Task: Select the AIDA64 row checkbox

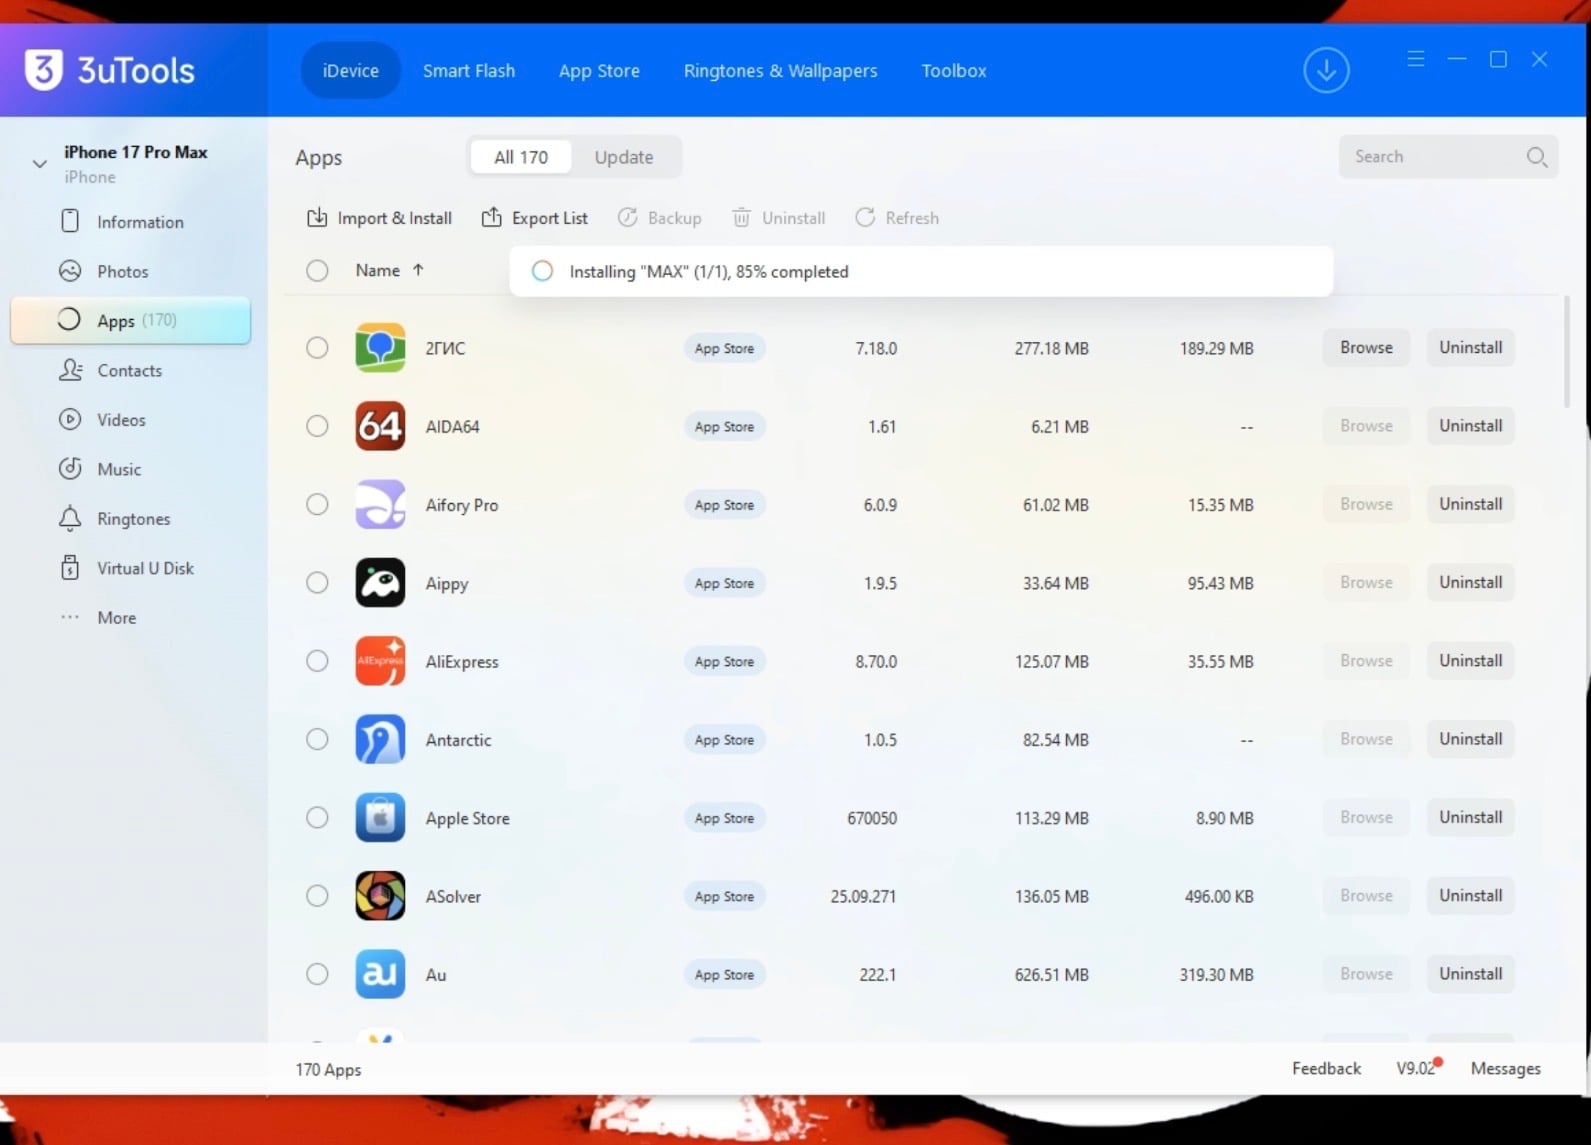Action: tap(317, 426)
